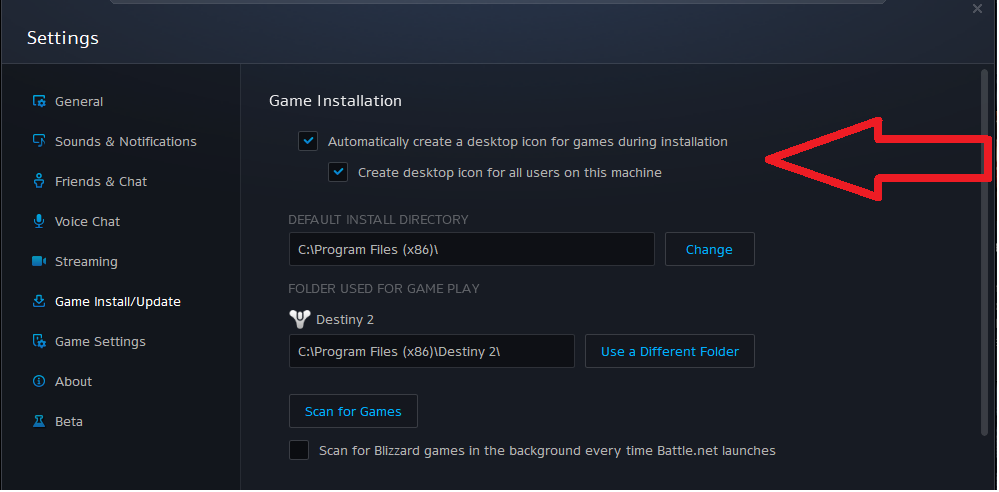Go to the Voice Chat tab
The image size is (999, 492).
[x=87, y=221]
